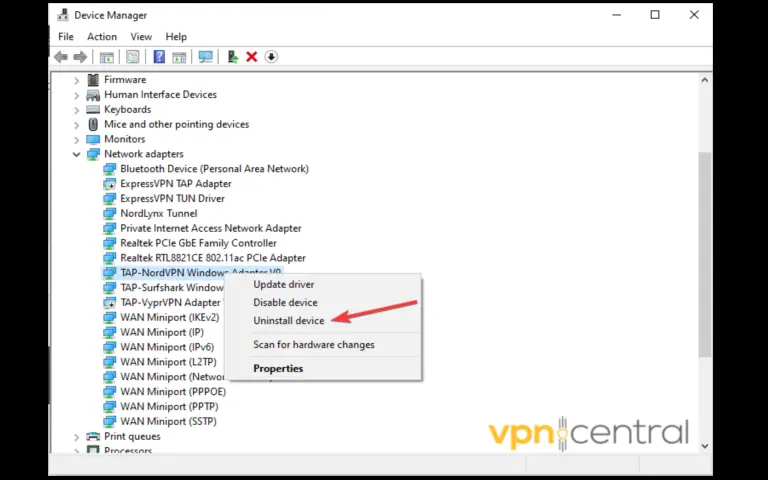Viewport: 768px width, 480px height.
Task: Open the Action menu
Action: (x=102, y=37)
